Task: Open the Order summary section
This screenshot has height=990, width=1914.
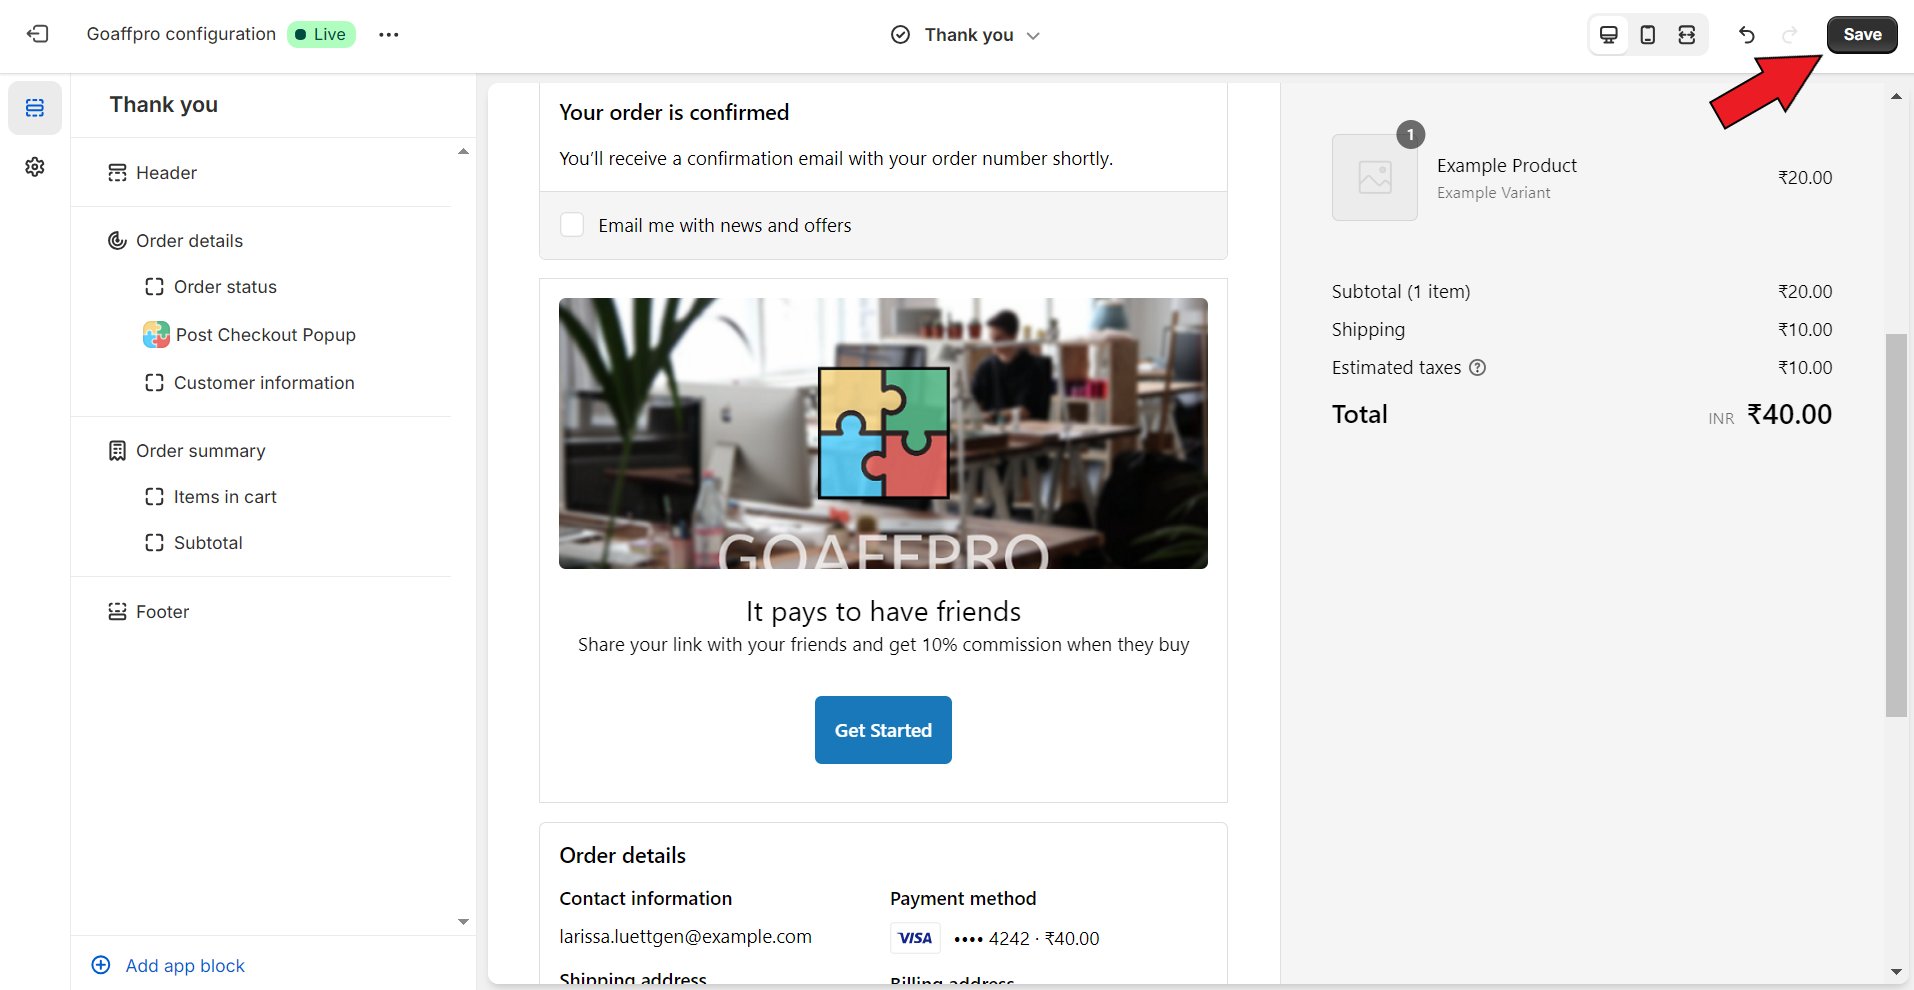Action: pyautogui.click(x=200, y=451)
